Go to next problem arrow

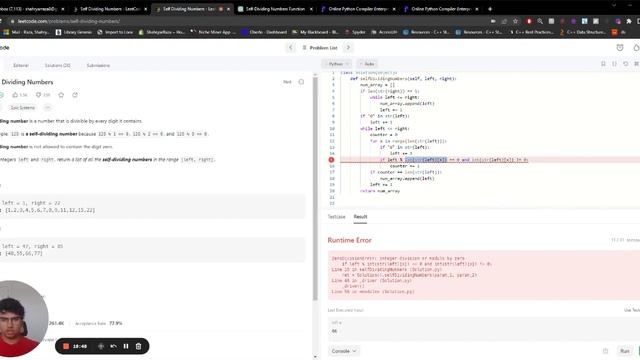point(348,48)
